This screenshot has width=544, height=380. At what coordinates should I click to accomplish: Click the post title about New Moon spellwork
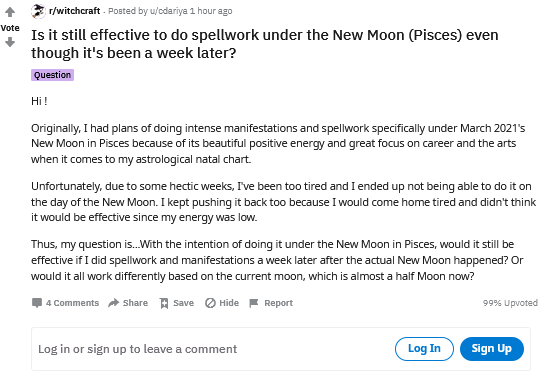tap(265, 44)
